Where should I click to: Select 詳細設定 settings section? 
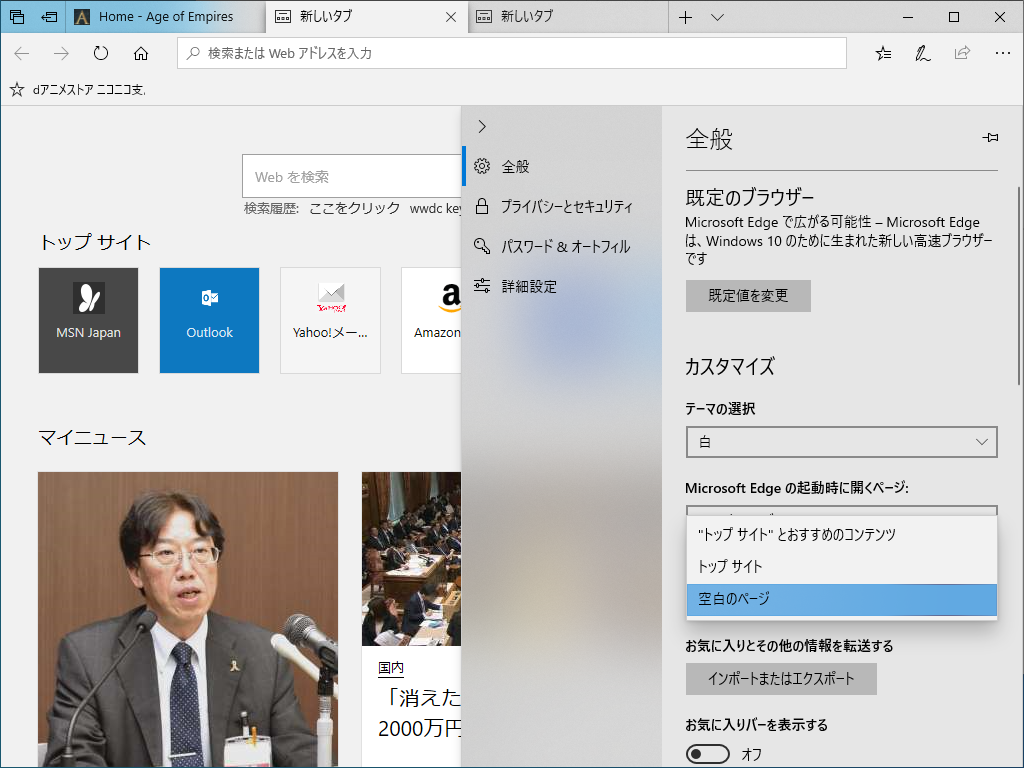point(562,286)
